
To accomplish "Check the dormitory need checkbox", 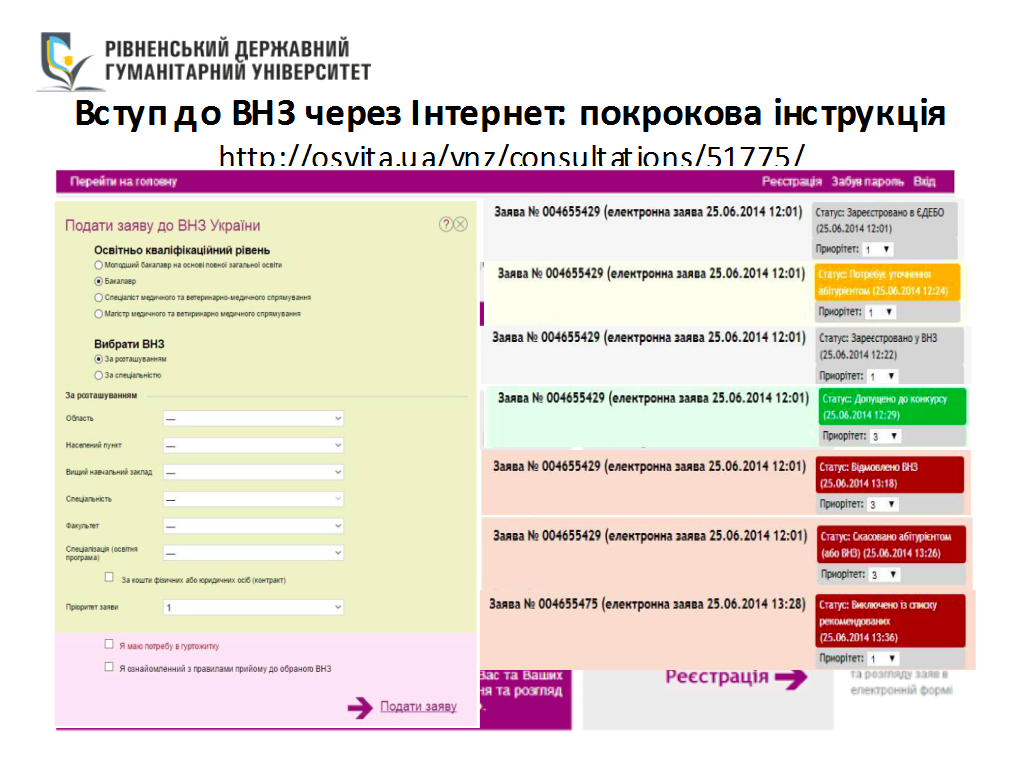I will click(x=109, y=645).
